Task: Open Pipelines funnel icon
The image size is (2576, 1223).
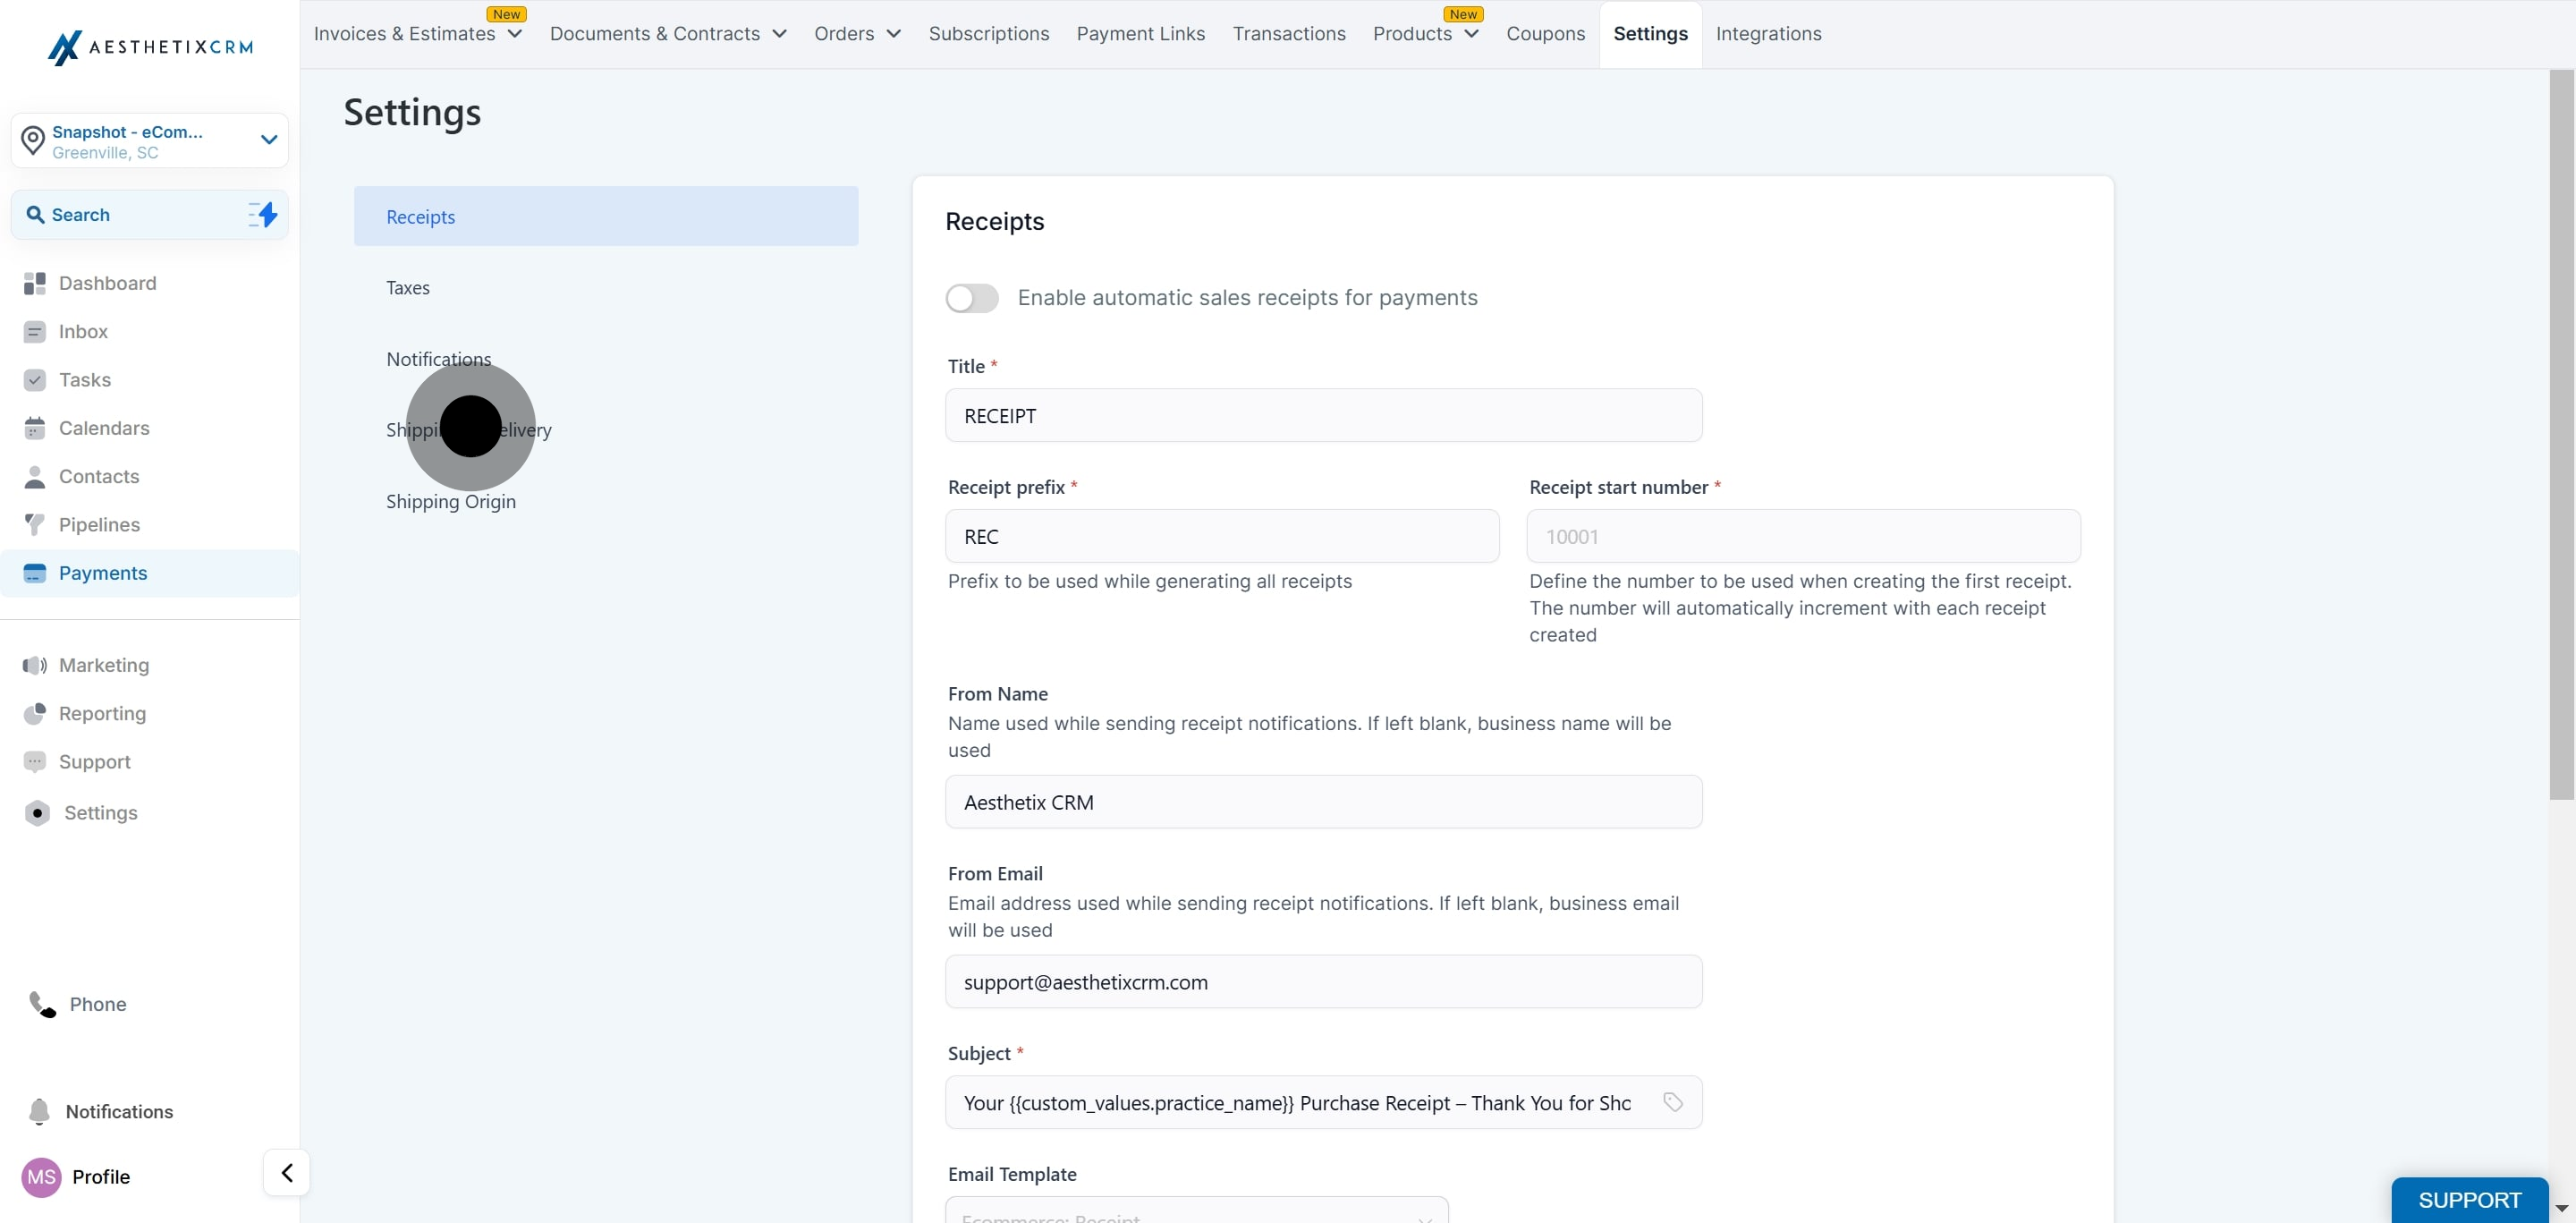Action: 35,525
